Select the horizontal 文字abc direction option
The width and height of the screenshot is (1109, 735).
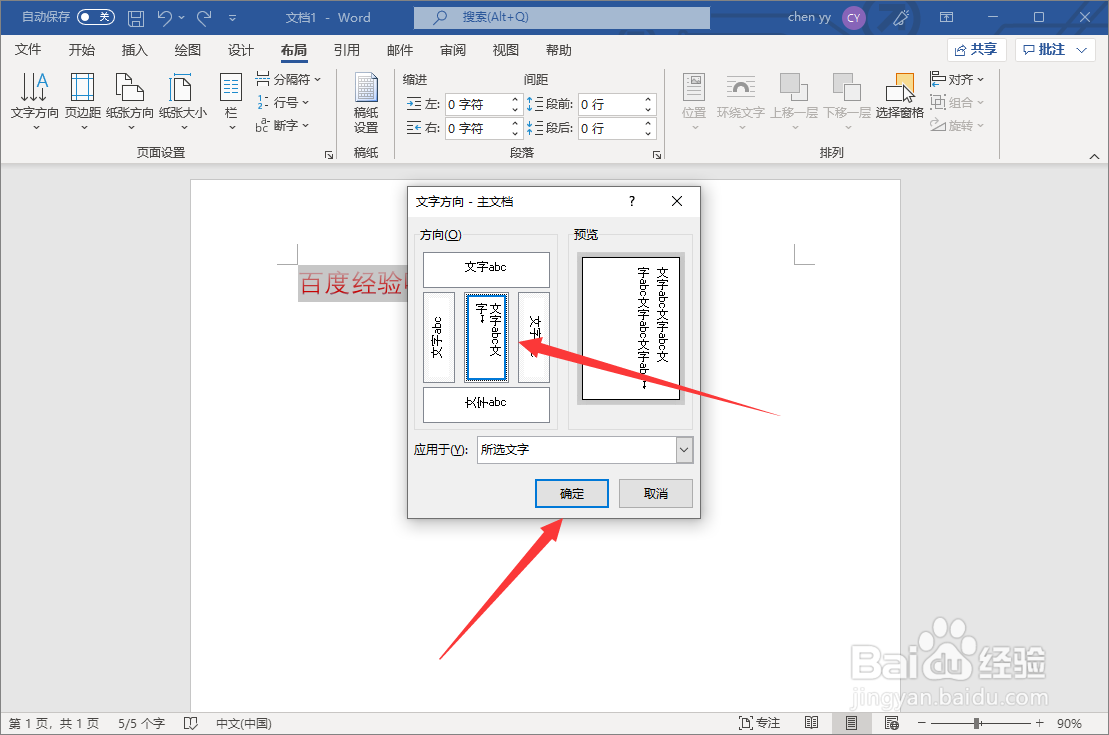coord(488,269)
